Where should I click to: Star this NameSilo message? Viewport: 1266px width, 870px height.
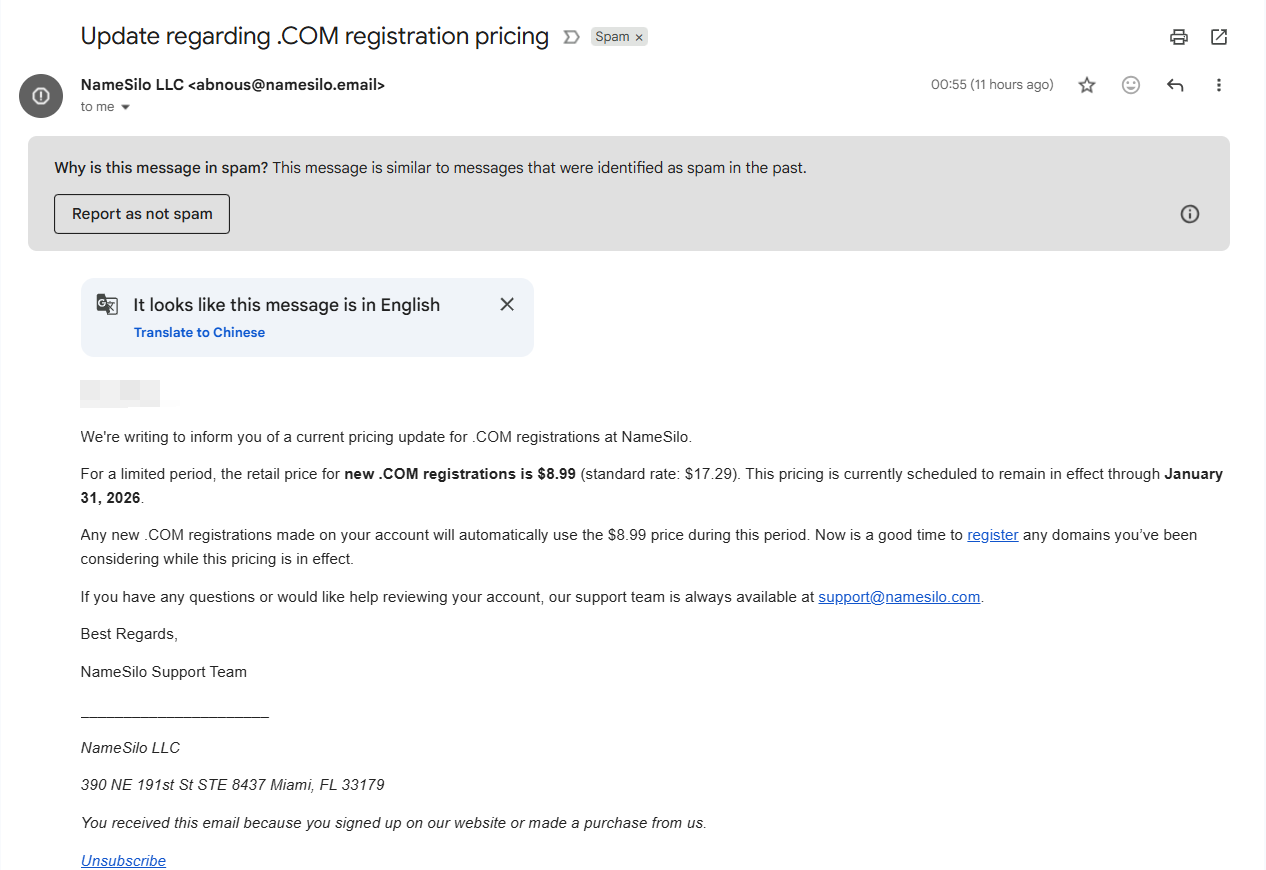(x=1087, y=85)
